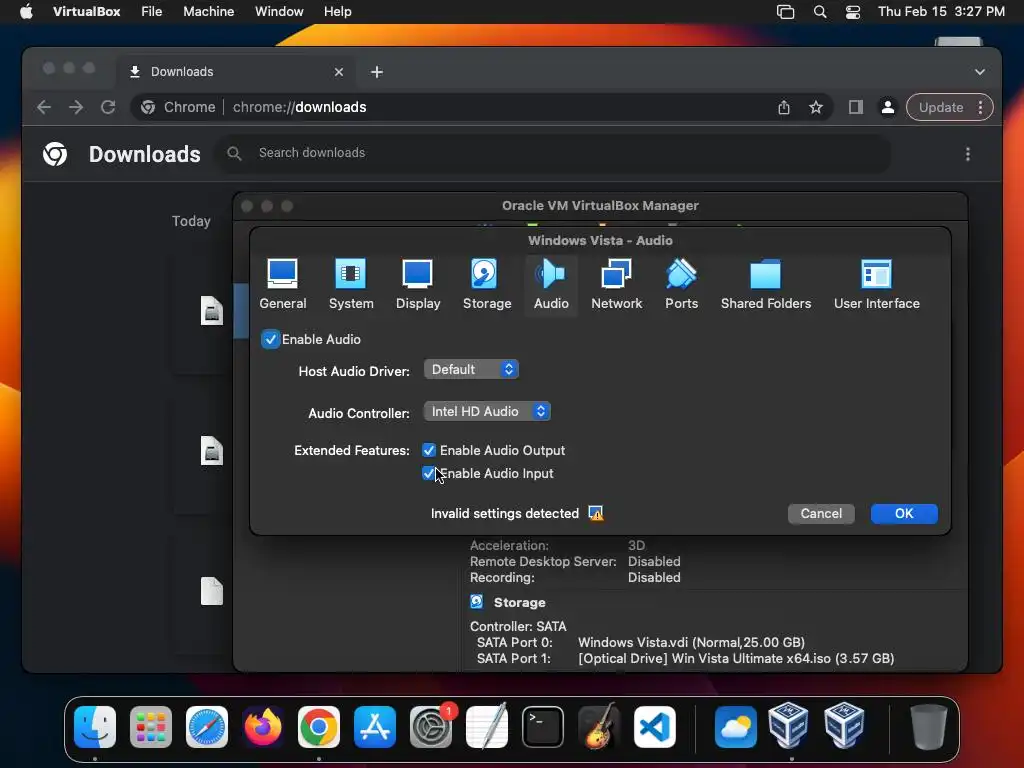Bookmark this page with the star icon
1024x768 pixels.
(816, 107)
